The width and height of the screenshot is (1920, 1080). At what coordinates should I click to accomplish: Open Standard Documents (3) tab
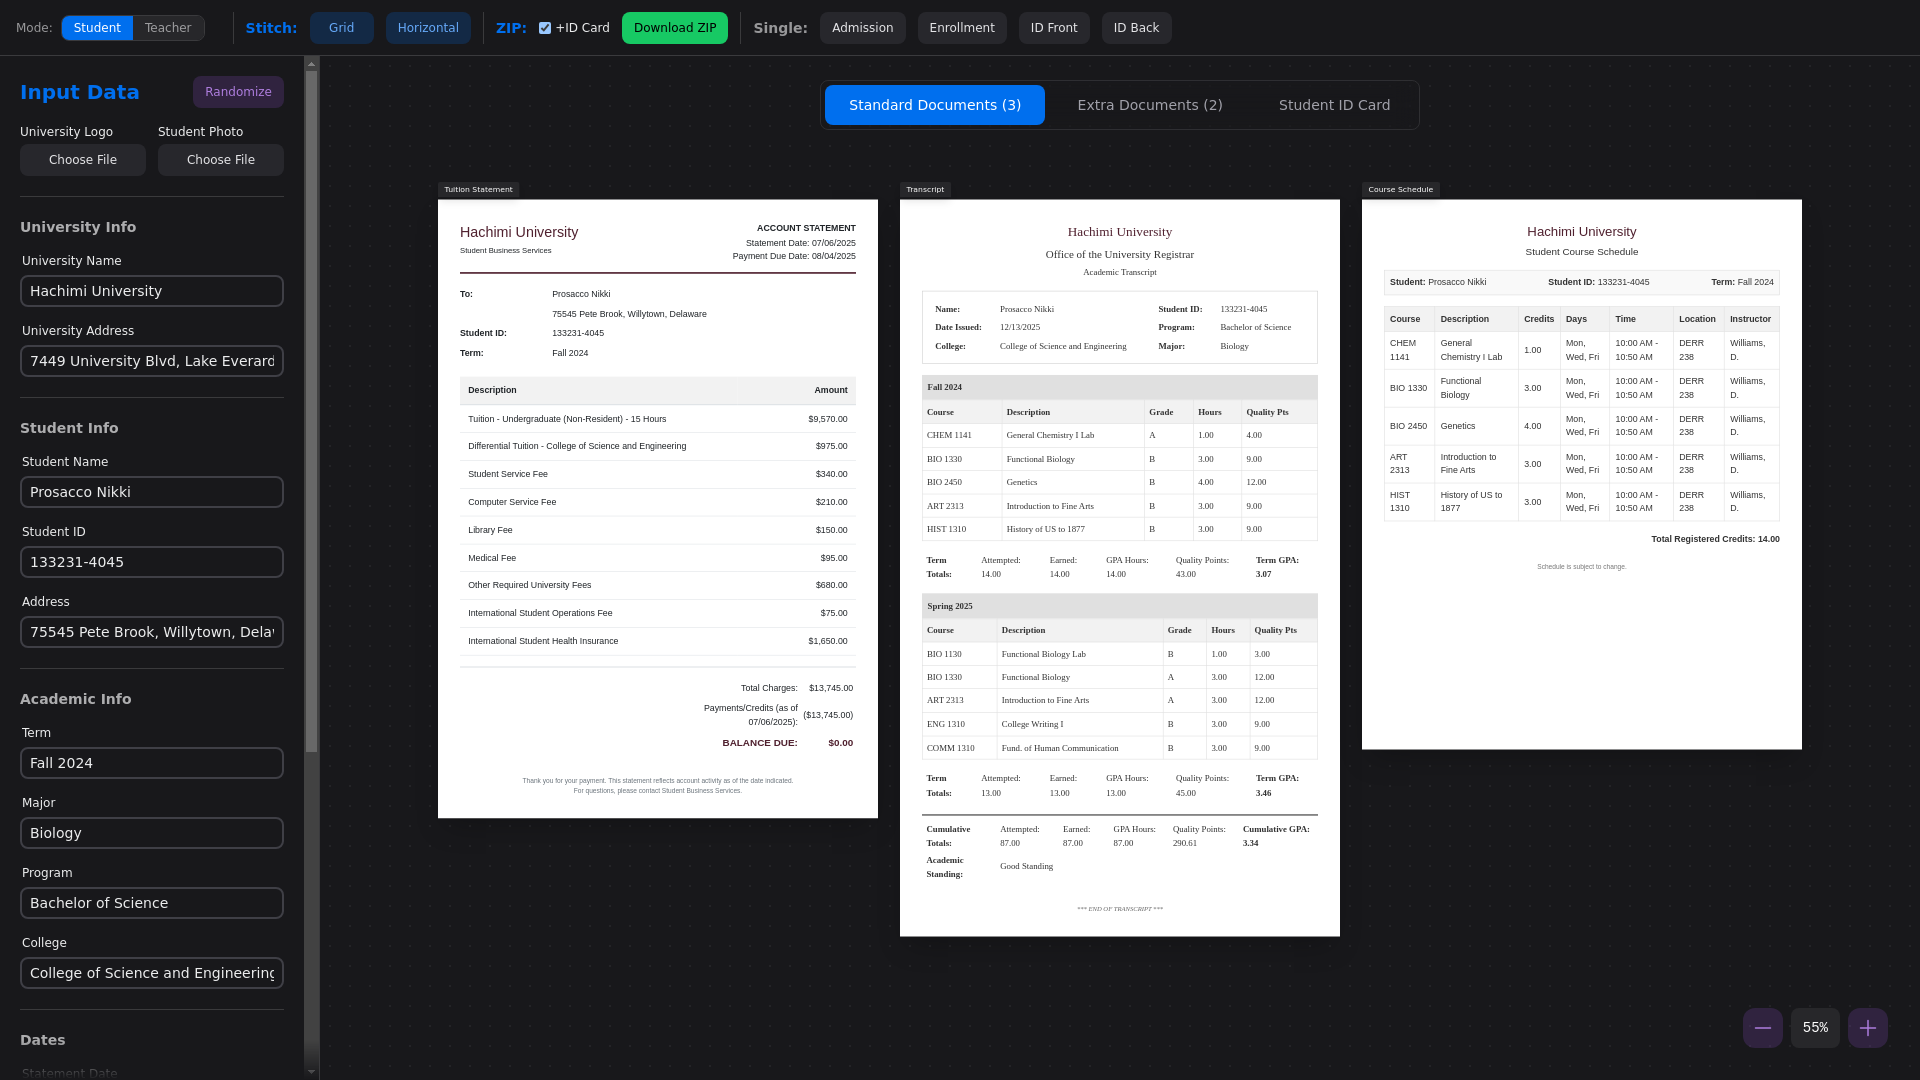[x=935, y=105]
